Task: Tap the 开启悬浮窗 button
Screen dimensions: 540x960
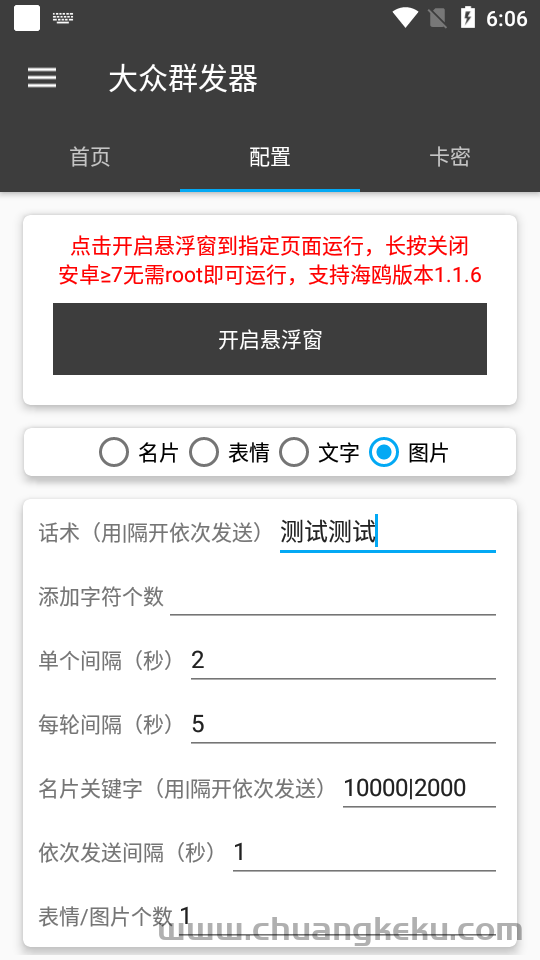Action: click(270, 339)
